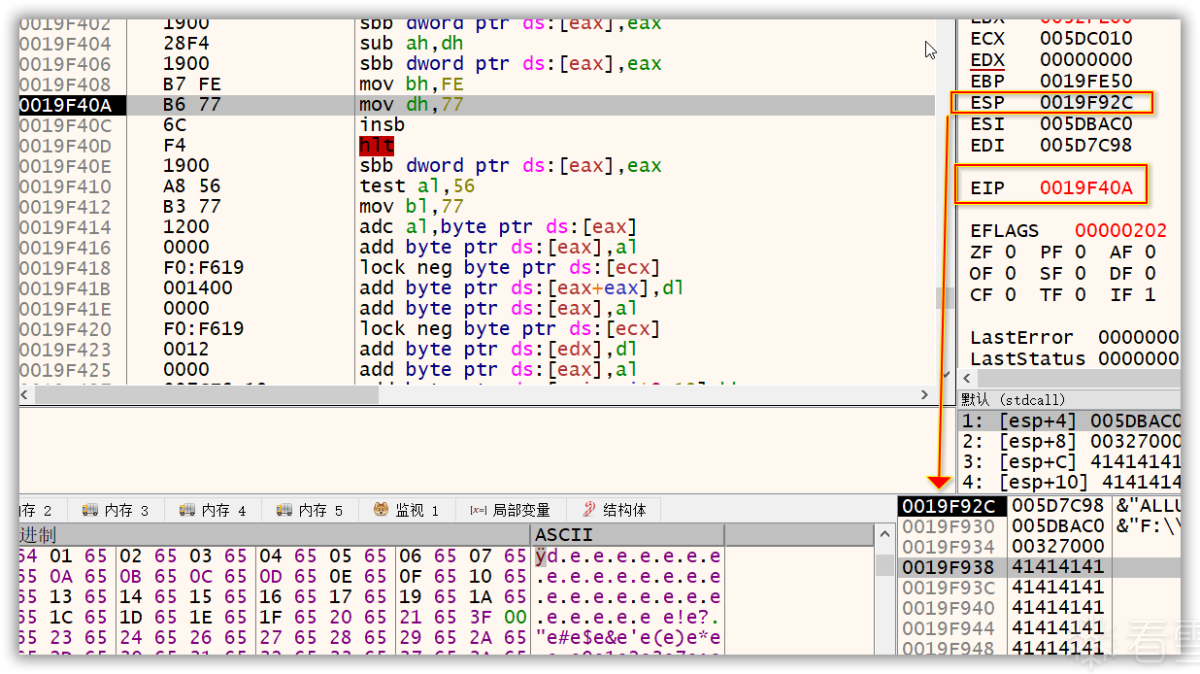Image resolution: width=1200 pixels, height=674 pixels.
Task: Click the 内存 4 tab memory icon
Action: click(x=187, y=510)
